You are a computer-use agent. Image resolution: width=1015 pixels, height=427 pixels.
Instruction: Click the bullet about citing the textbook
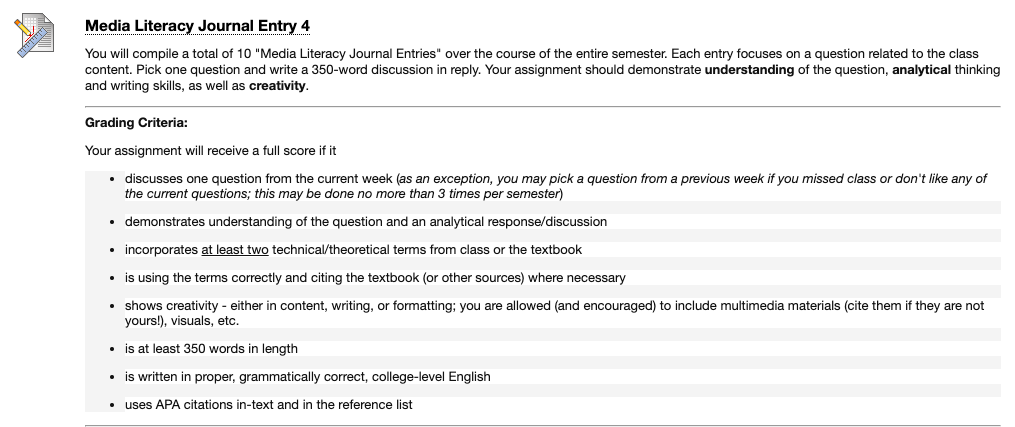[x=375, y=278]
